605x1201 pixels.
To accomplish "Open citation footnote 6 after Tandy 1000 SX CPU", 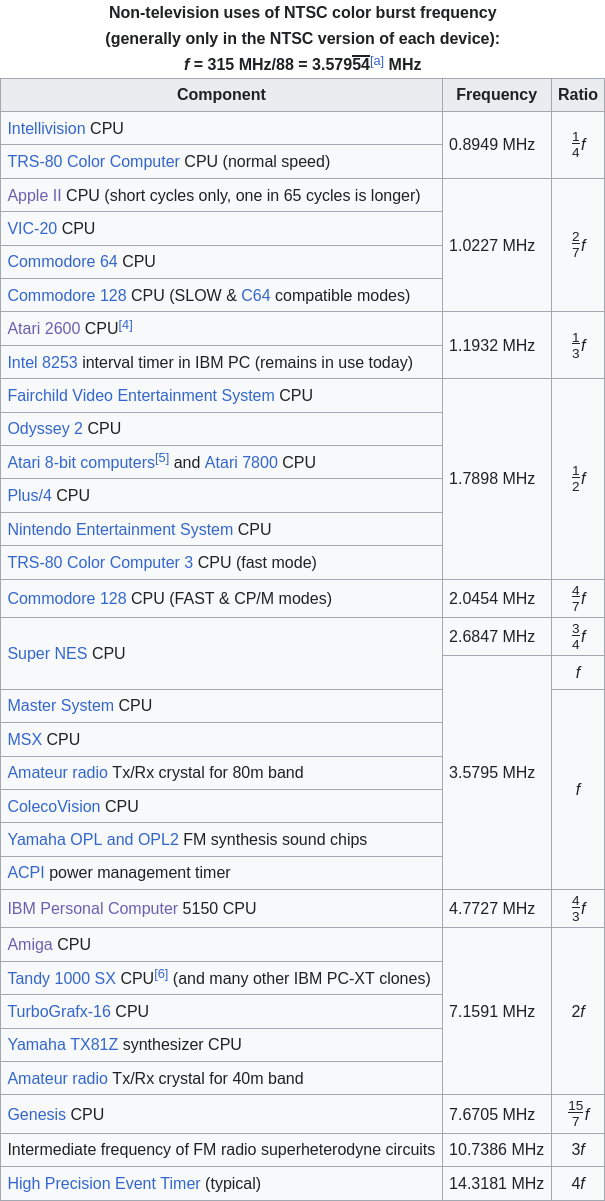I will (161, 974).
